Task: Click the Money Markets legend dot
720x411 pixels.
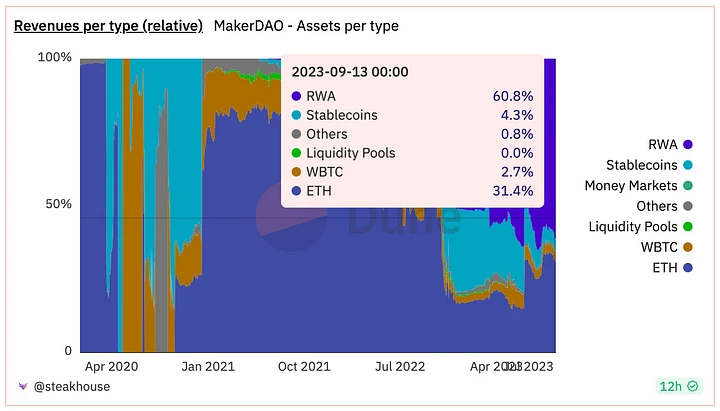Action: 687,186
